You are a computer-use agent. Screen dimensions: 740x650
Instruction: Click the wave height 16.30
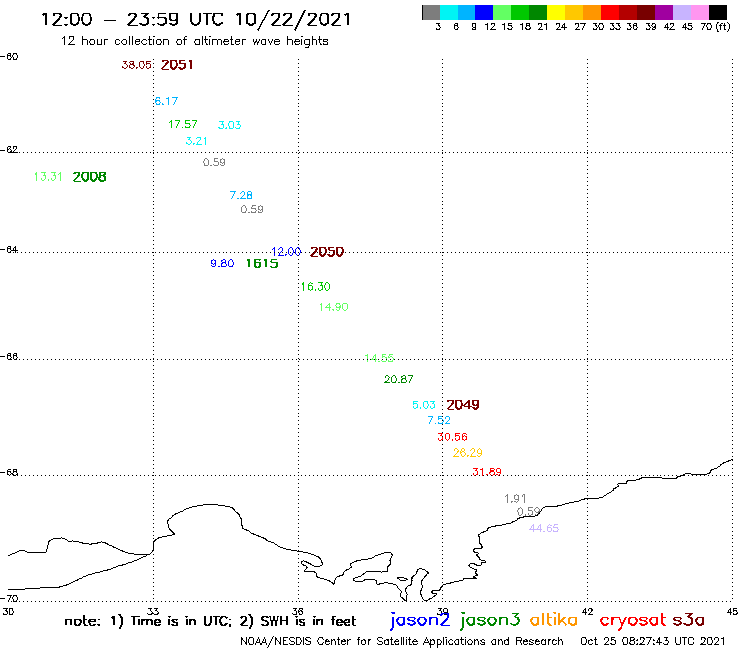click(x=316, y=287)
